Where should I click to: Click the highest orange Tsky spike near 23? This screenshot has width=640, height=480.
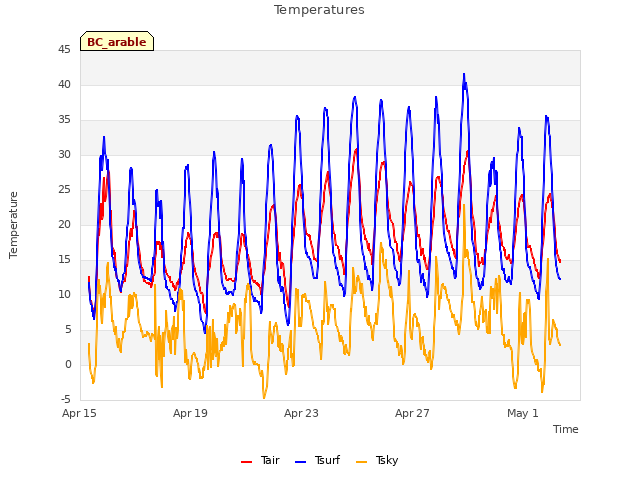[x=464, y=204]
